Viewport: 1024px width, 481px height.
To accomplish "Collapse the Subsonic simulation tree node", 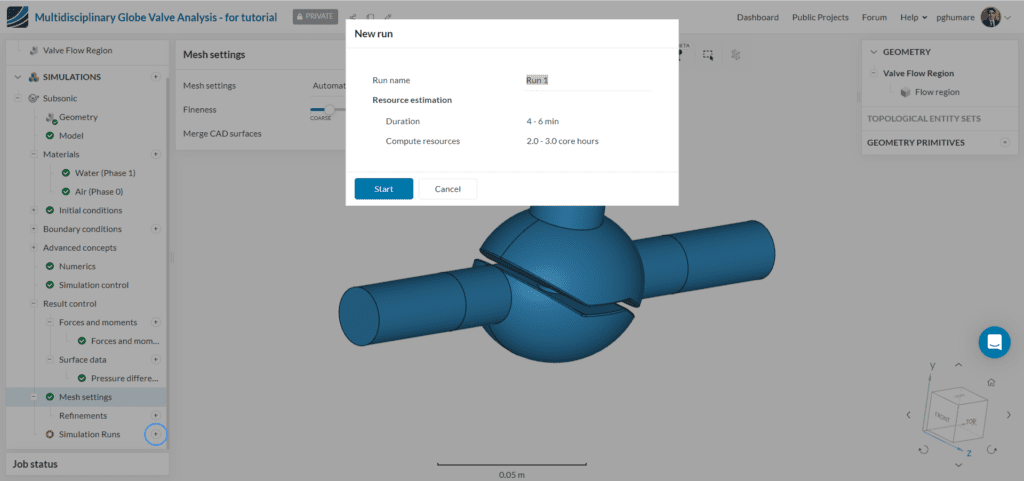I will (18, 98).
